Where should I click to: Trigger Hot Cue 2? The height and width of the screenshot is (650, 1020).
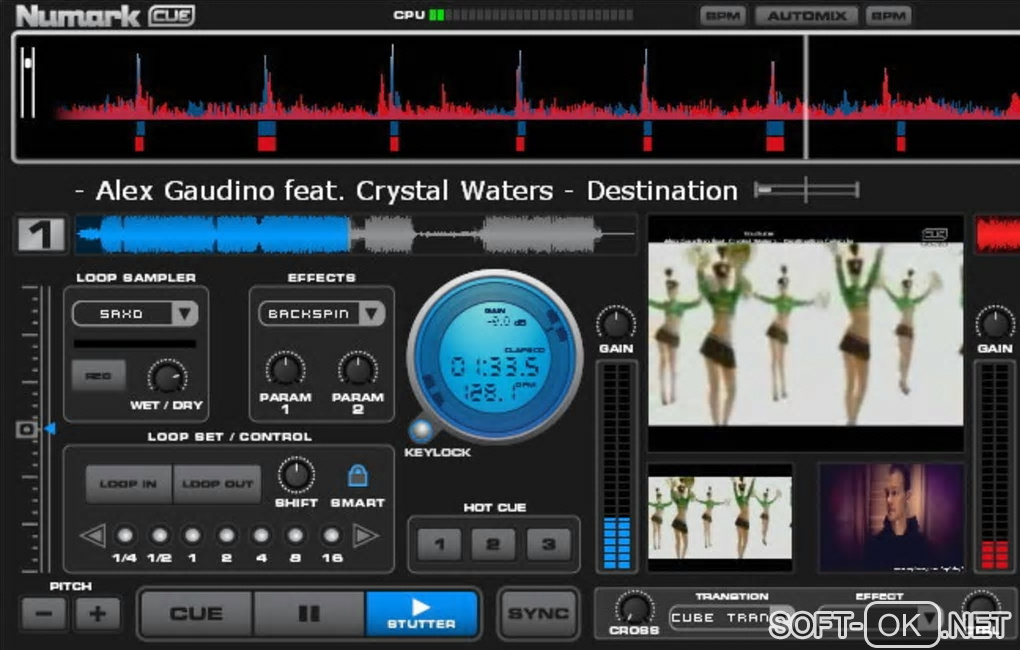(493, 544)
